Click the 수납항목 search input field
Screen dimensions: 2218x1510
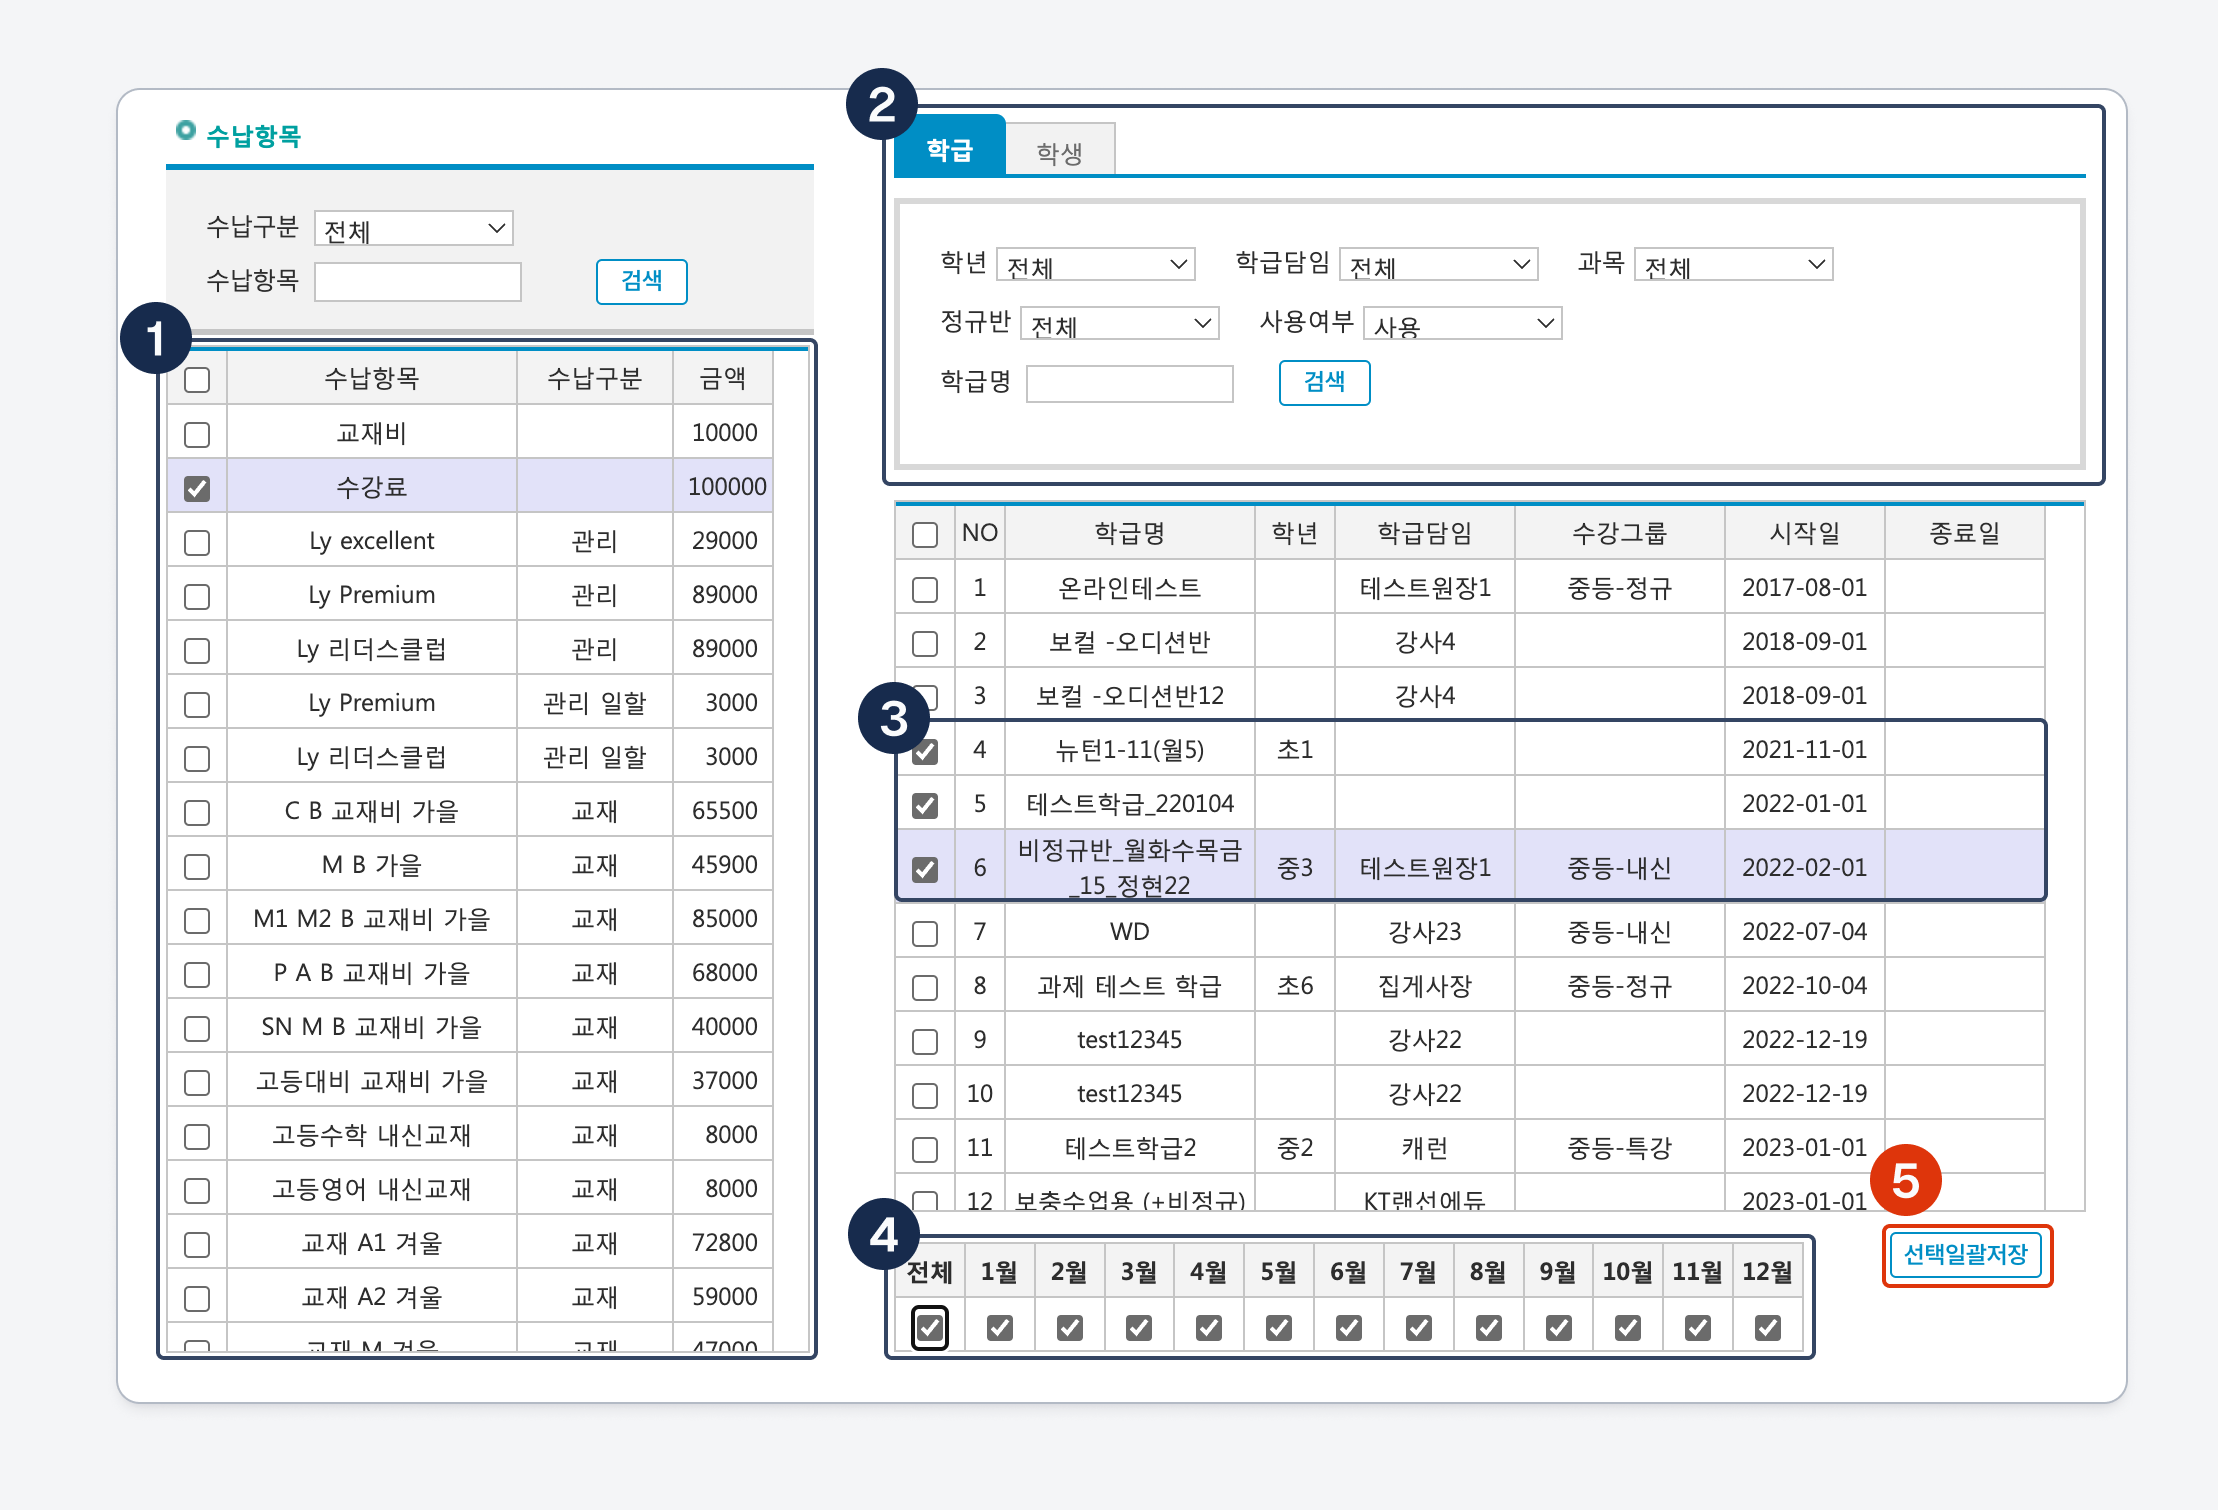click(x=417, y=282)
